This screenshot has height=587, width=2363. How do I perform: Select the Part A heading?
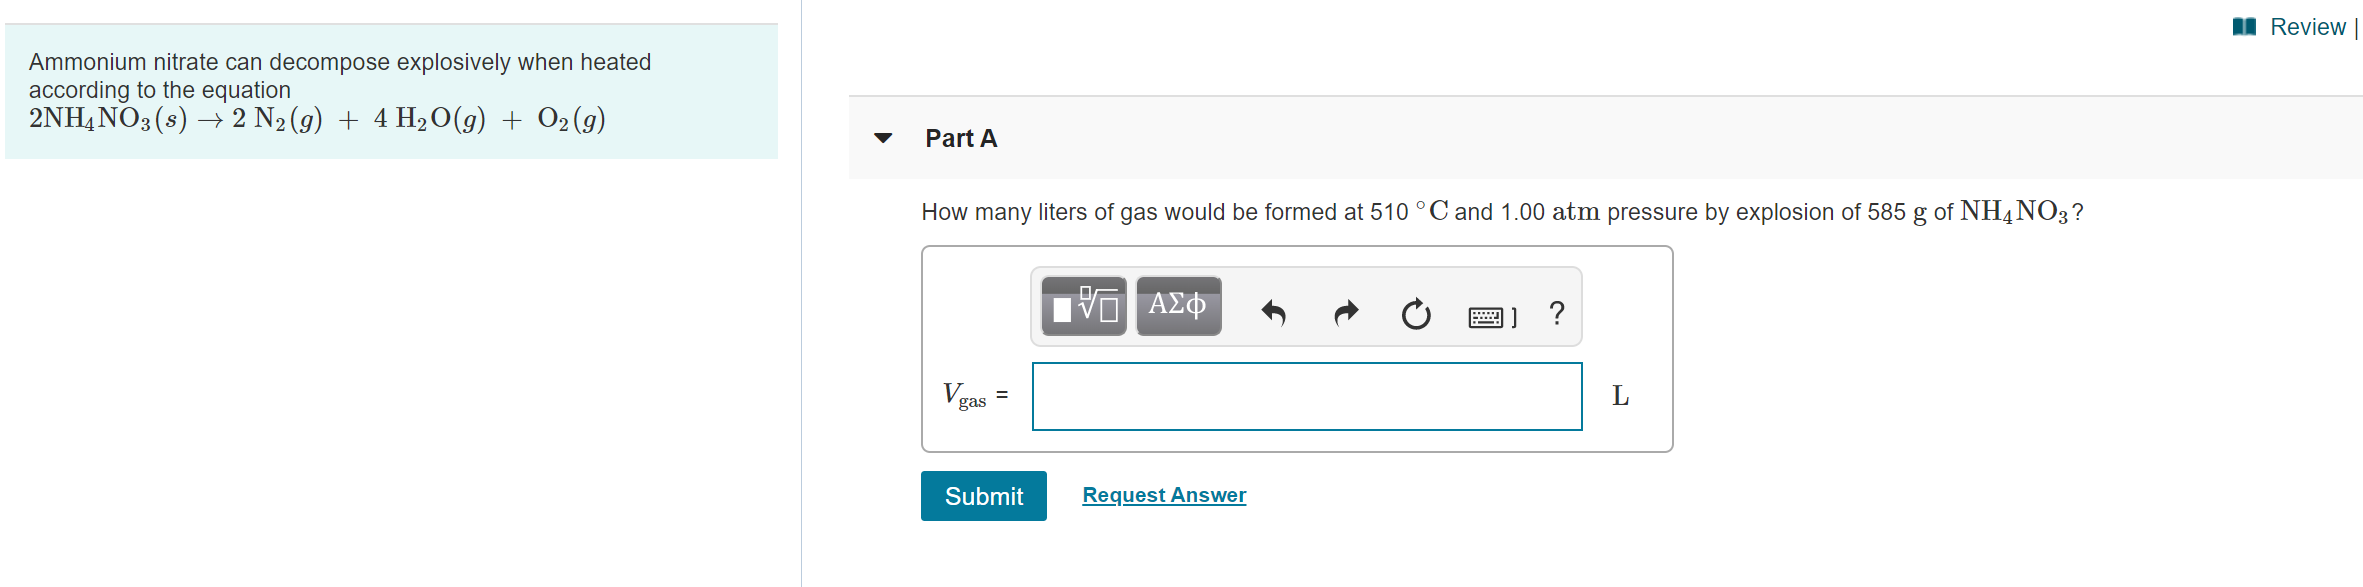961,139
